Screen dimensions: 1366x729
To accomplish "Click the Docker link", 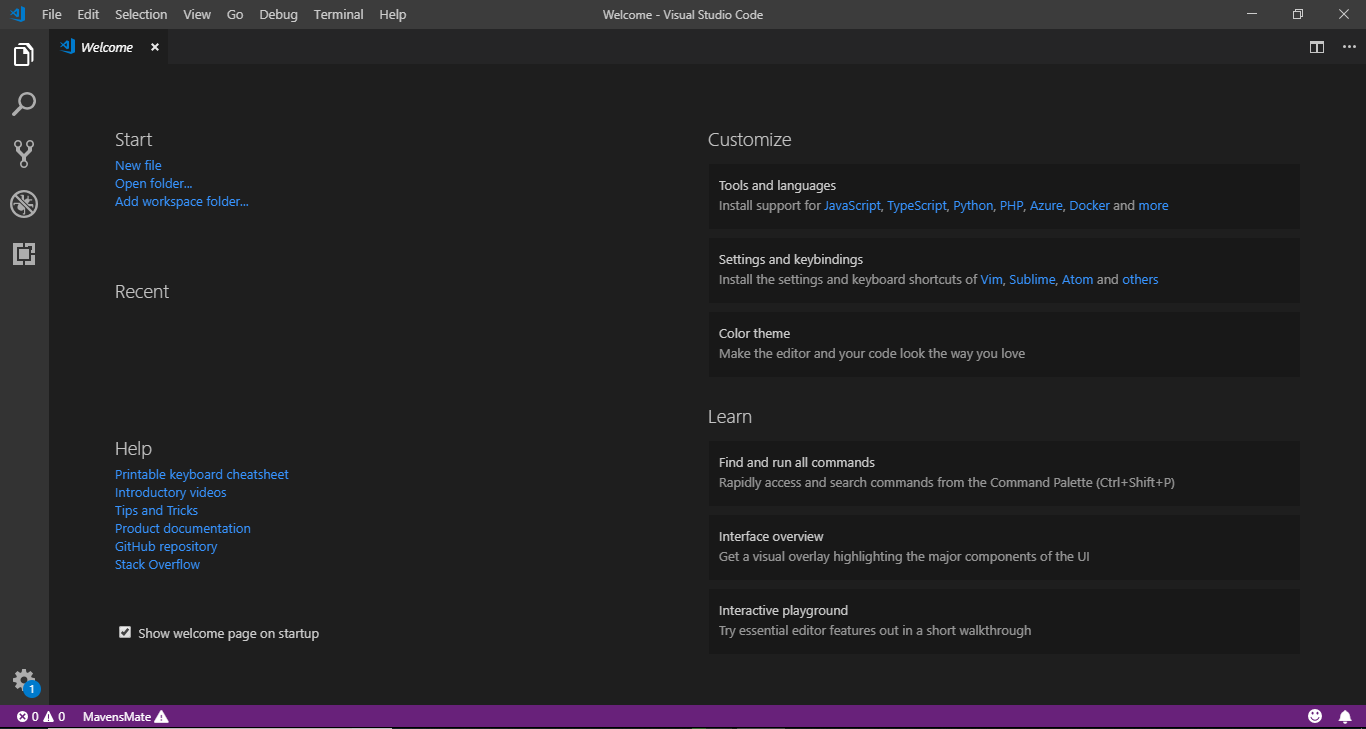I will (1090, 205).
